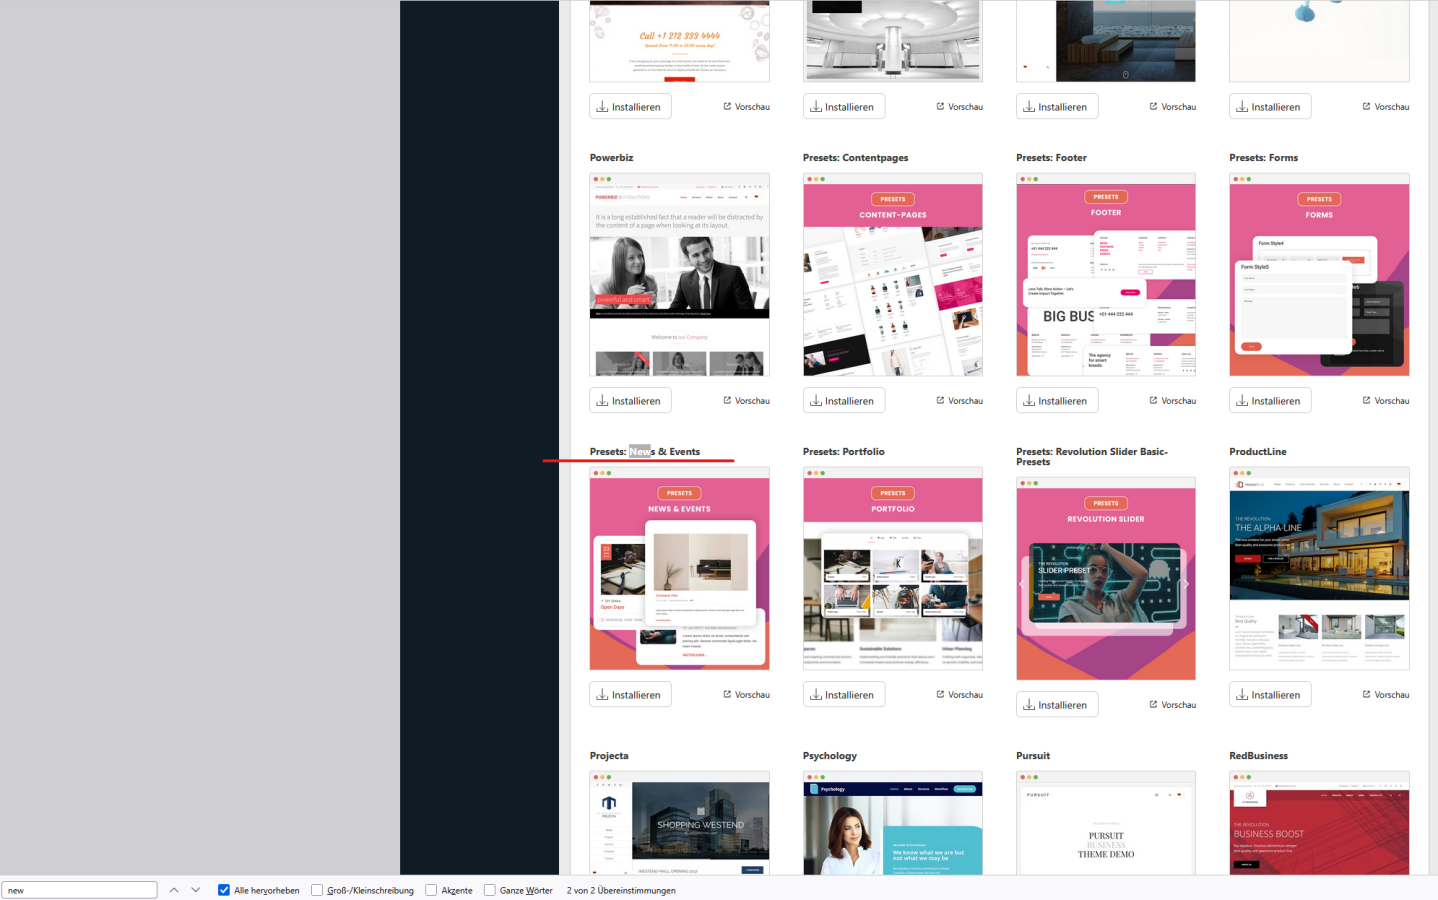Click the preview icon beside Presets: Portfolio Vorschau
The height and width of the screenshot is (900, 1438).
940,694
